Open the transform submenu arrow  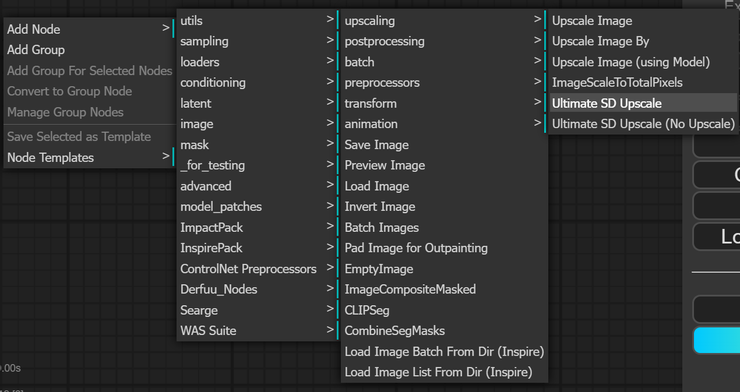(x=538, y=102)
